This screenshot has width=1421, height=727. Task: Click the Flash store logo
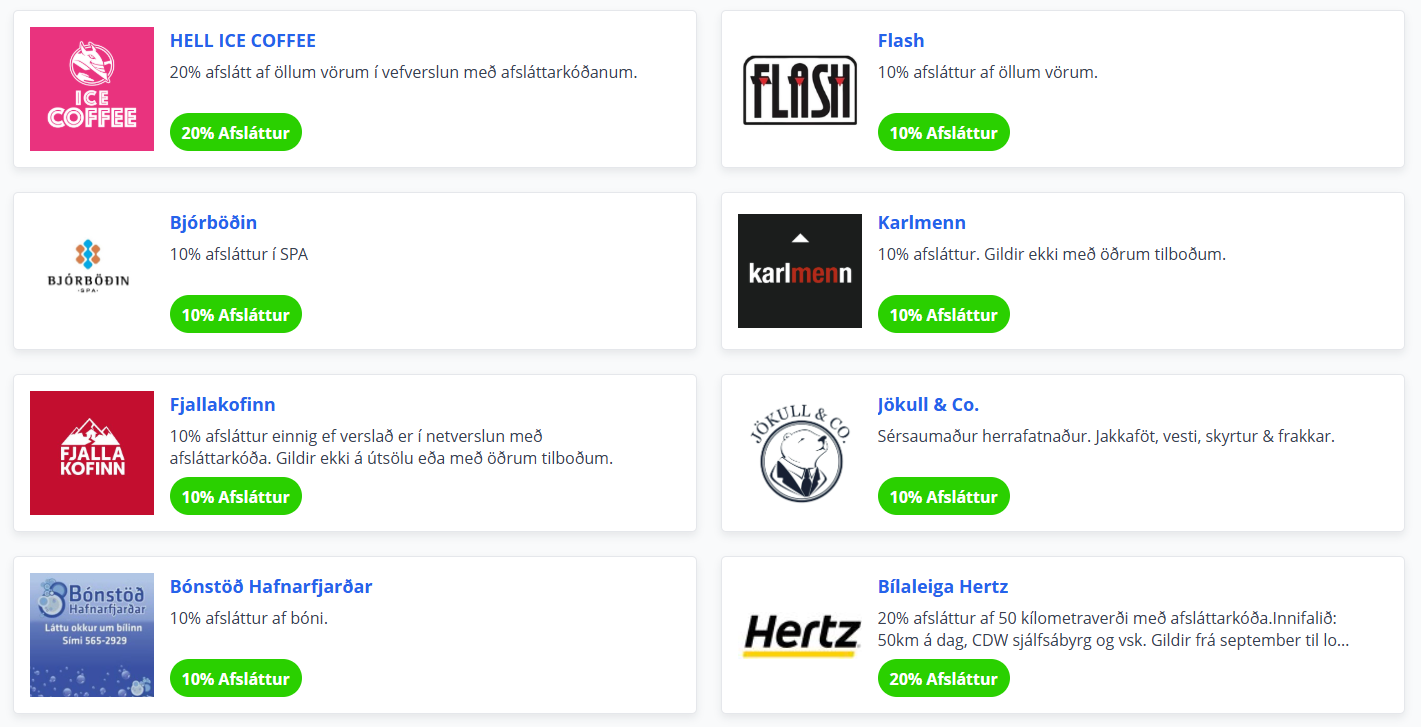point(800,89)
